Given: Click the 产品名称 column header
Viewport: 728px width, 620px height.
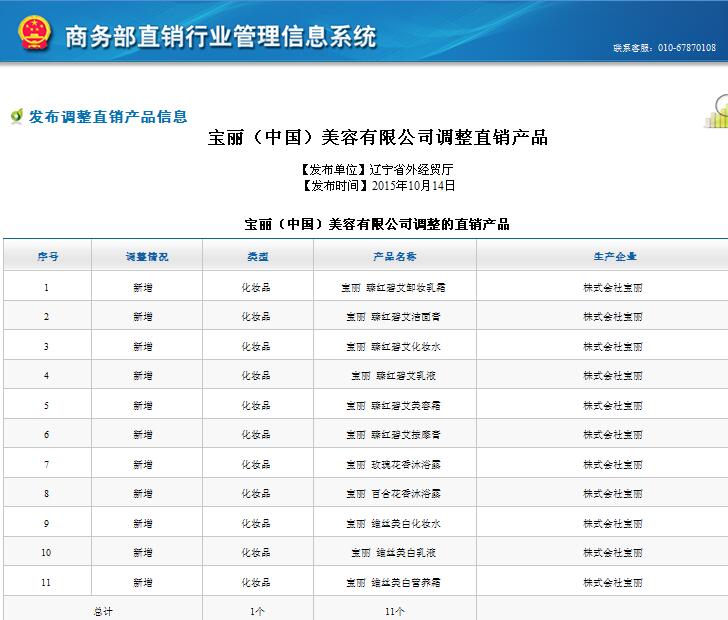Looking at the screenshot, I should (x=394, y=257).
